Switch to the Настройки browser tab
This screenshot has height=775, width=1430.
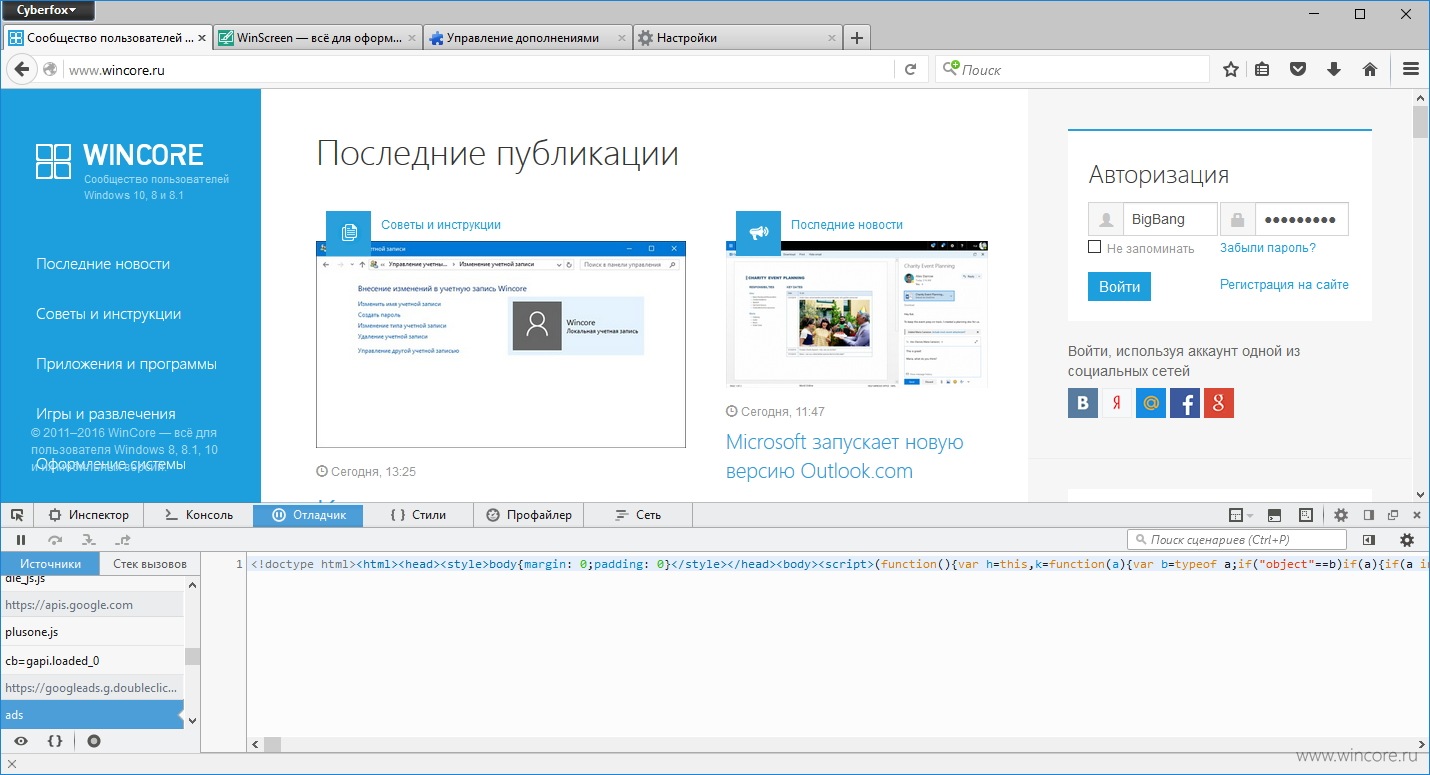point(737,38)
